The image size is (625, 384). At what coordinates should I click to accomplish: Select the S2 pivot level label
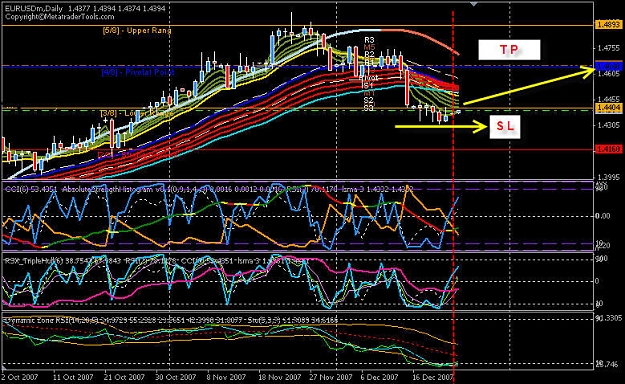[x=368, y=100]
